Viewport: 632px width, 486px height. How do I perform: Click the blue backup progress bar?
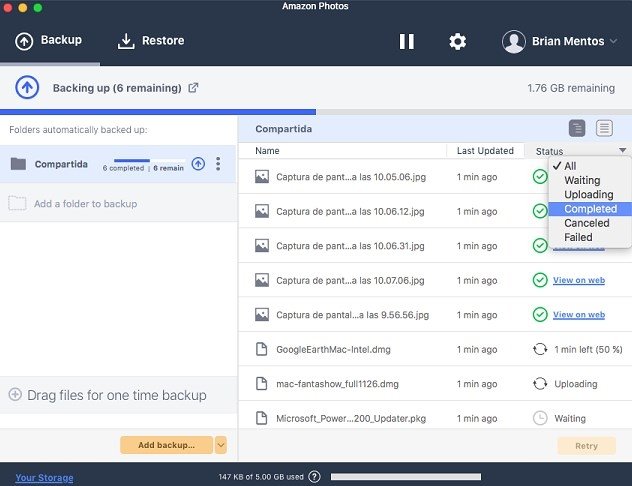[x=158, y=112]
